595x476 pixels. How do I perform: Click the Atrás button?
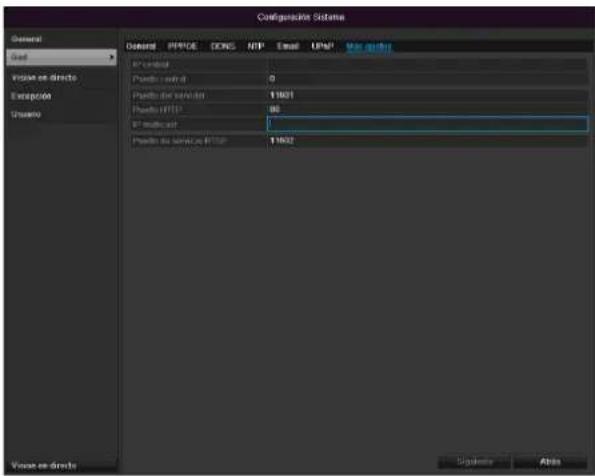click(x=550, y=462)
